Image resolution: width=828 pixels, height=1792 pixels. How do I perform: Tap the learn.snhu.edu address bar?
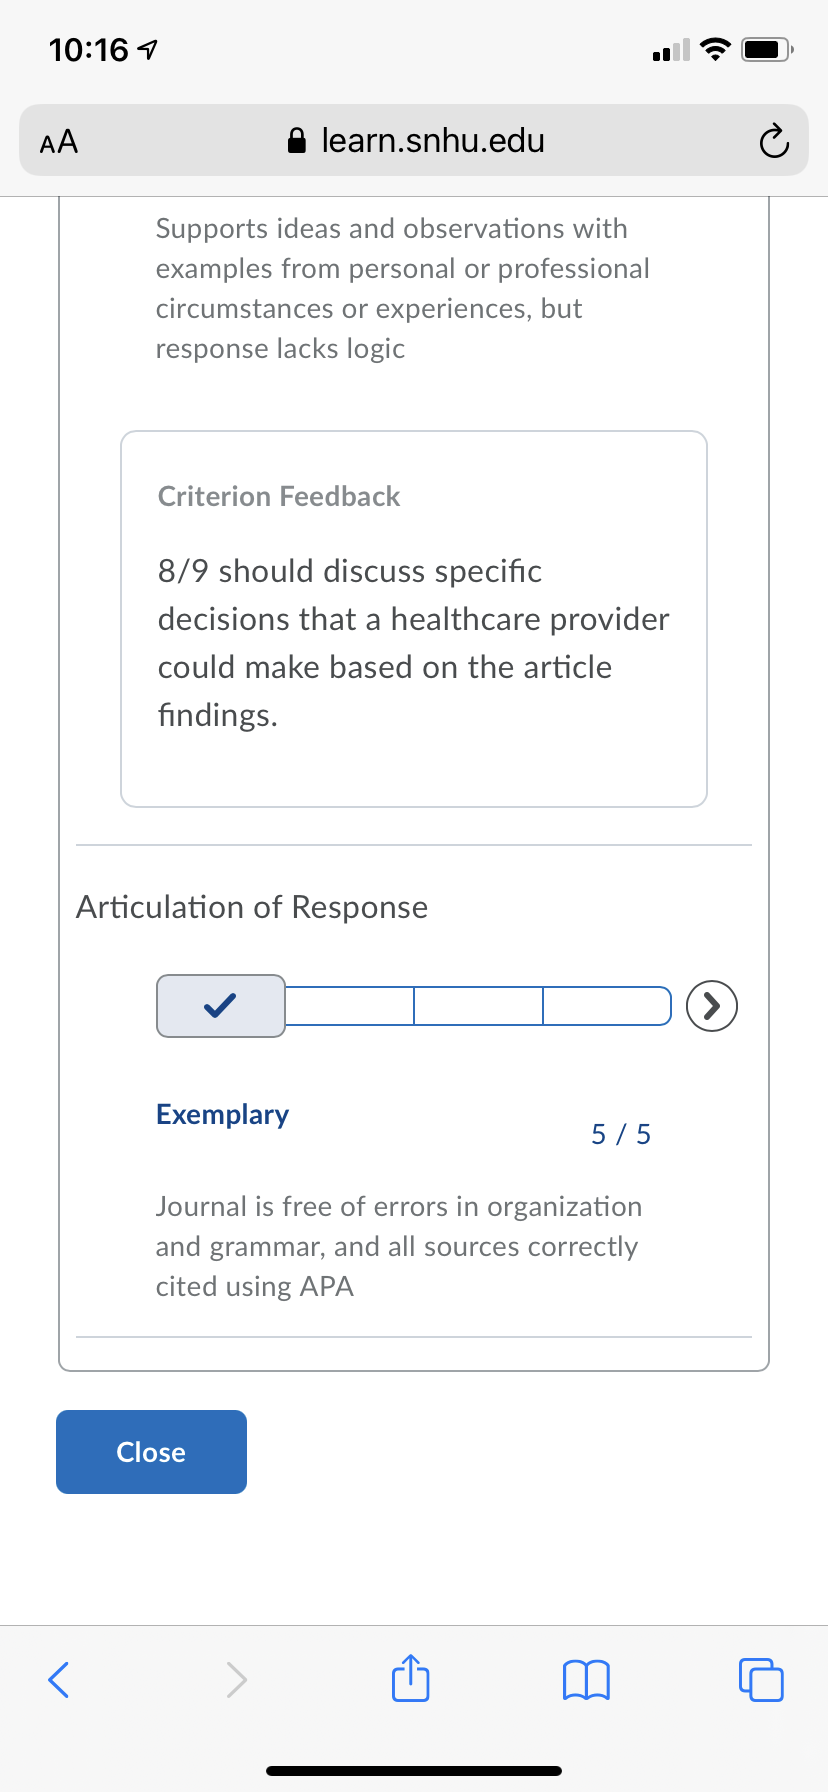coord(414,141)
